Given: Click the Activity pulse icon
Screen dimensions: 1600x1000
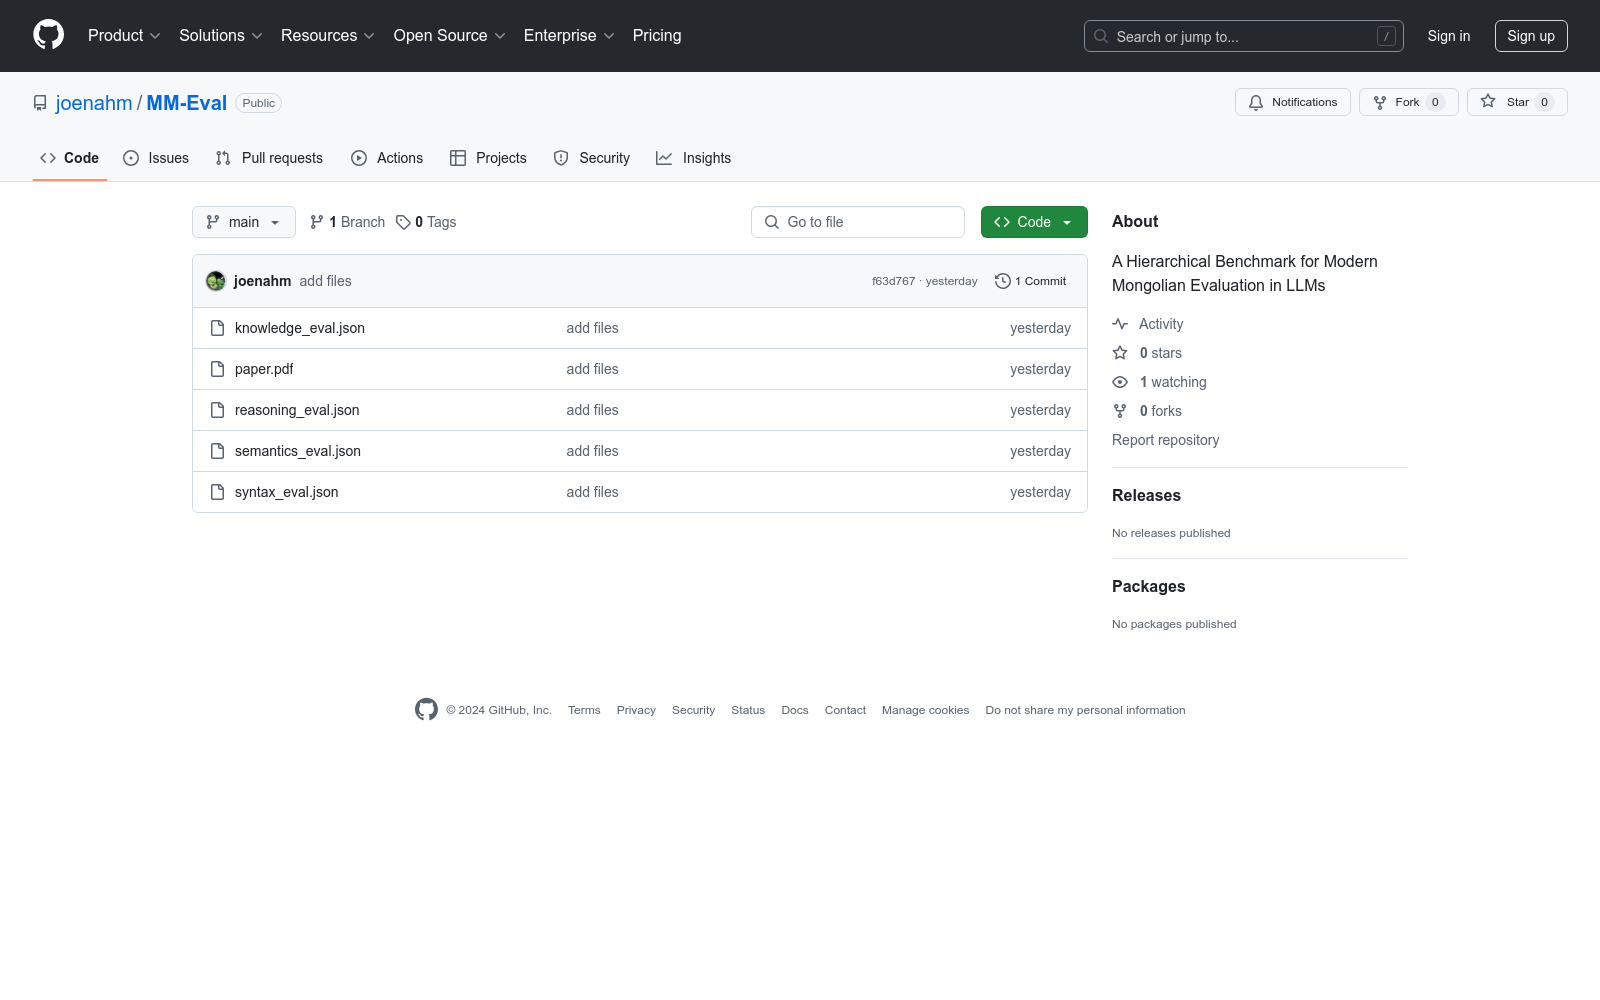Looking at the screenshot, I should point(1120,324).
